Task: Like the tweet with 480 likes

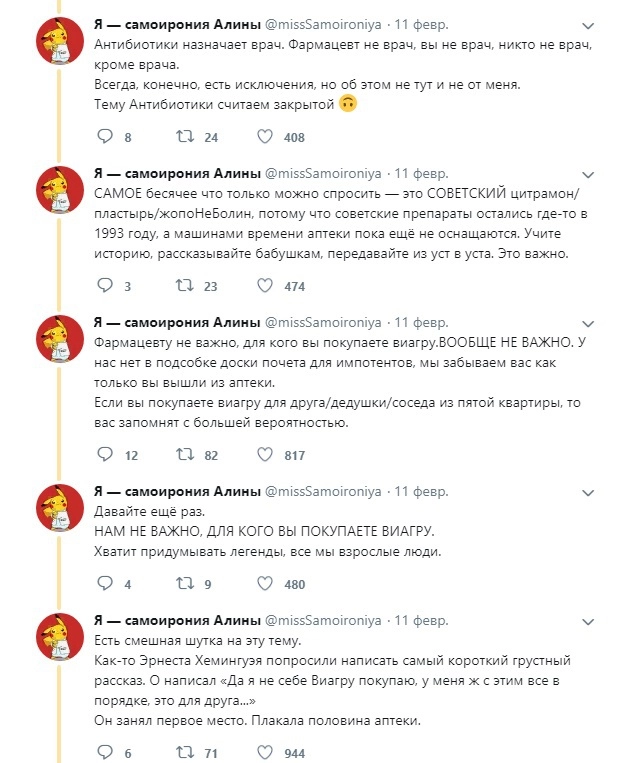Action: [265, 584]
